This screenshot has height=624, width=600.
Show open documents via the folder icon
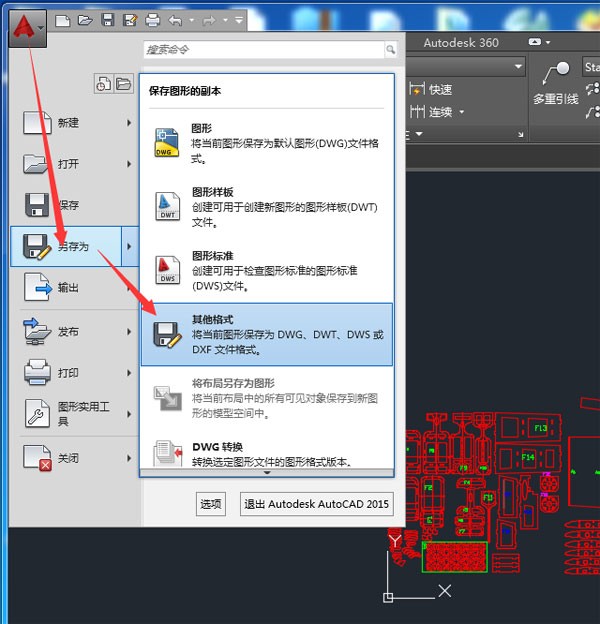[123, 84]
